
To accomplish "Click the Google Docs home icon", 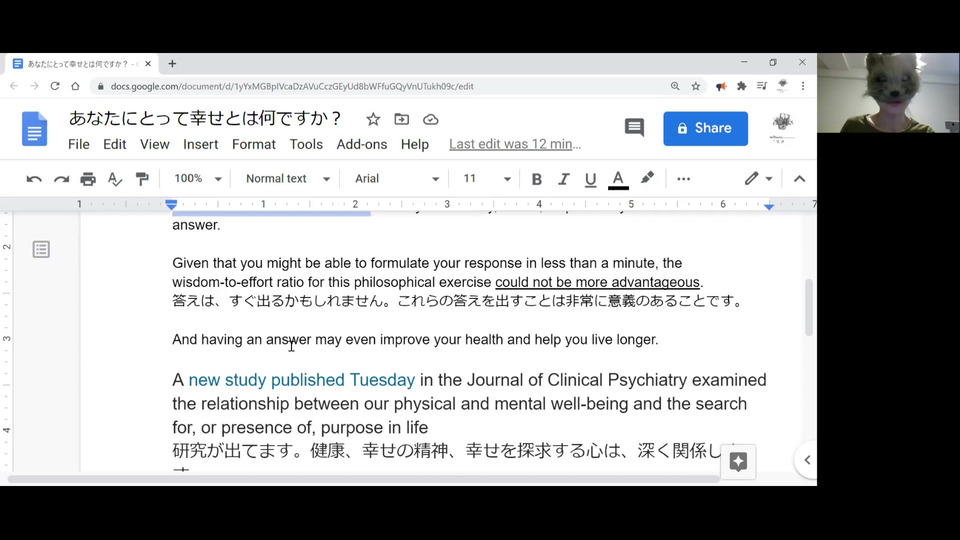I will point(34,129).
